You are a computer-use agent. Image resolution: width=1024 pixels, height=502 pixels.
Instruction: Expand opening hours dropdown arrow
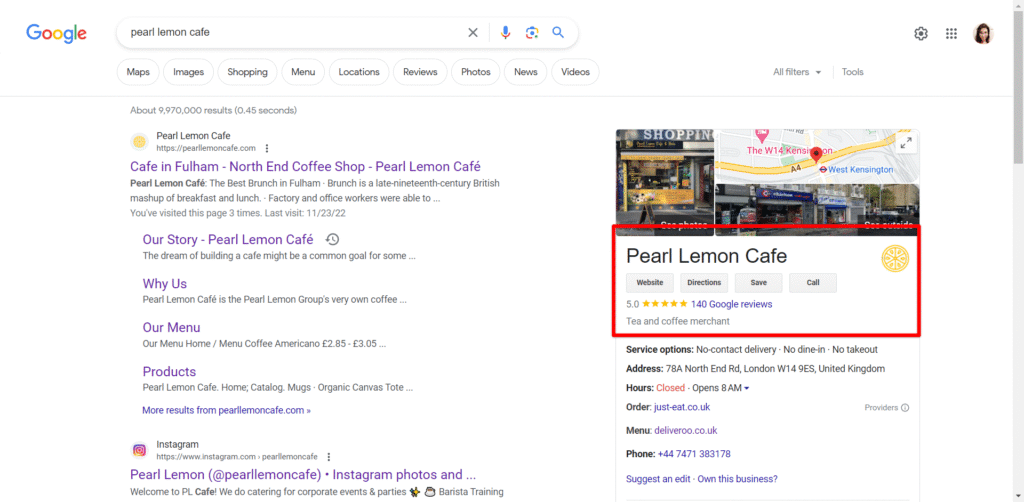746,388
